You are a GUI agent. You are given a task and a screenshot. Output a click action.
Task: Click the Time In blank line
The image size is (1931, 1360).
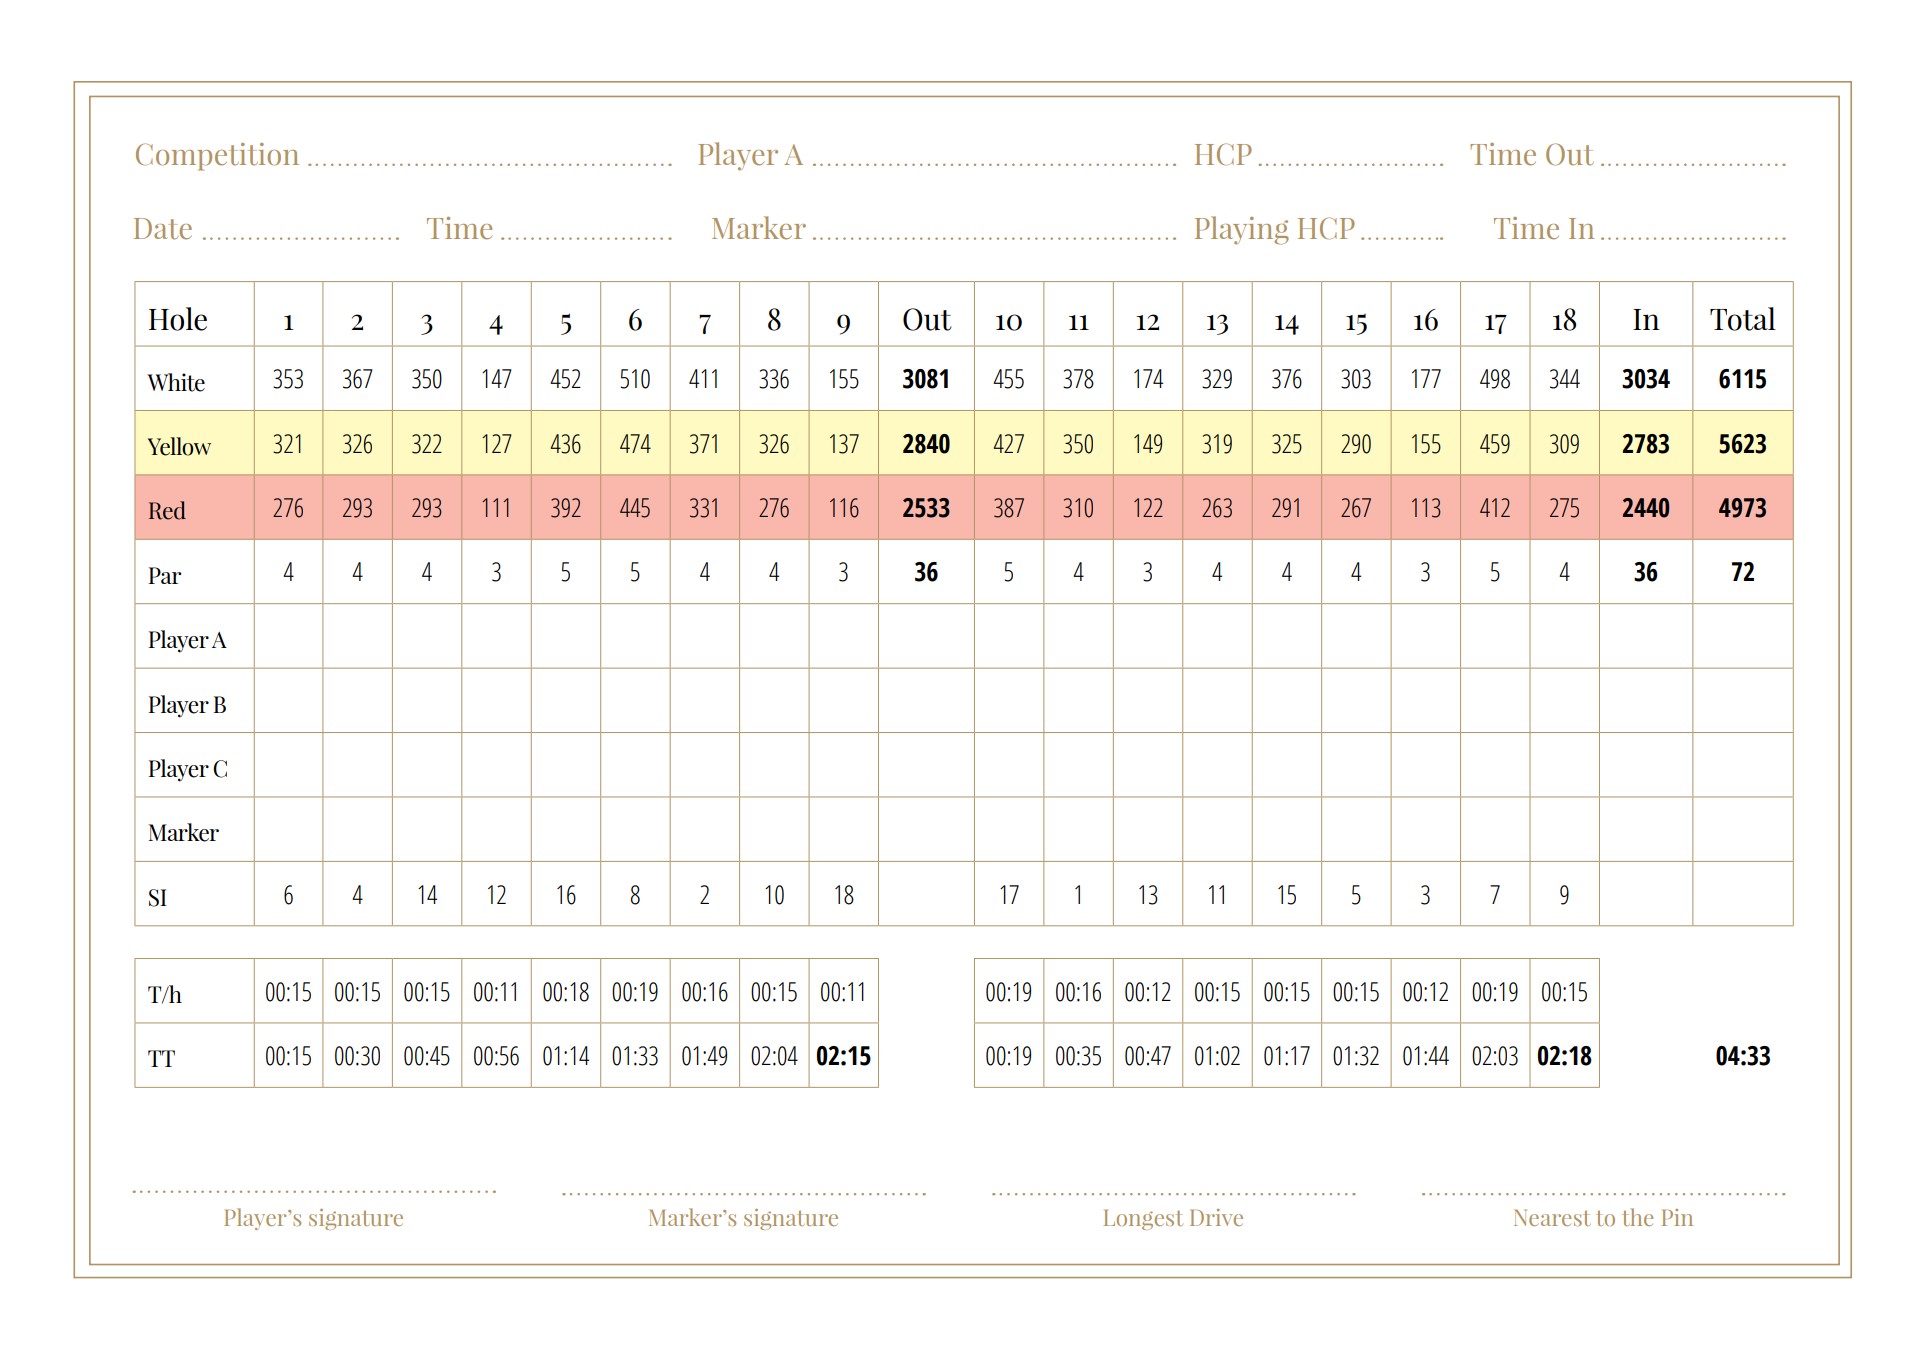1692,234
